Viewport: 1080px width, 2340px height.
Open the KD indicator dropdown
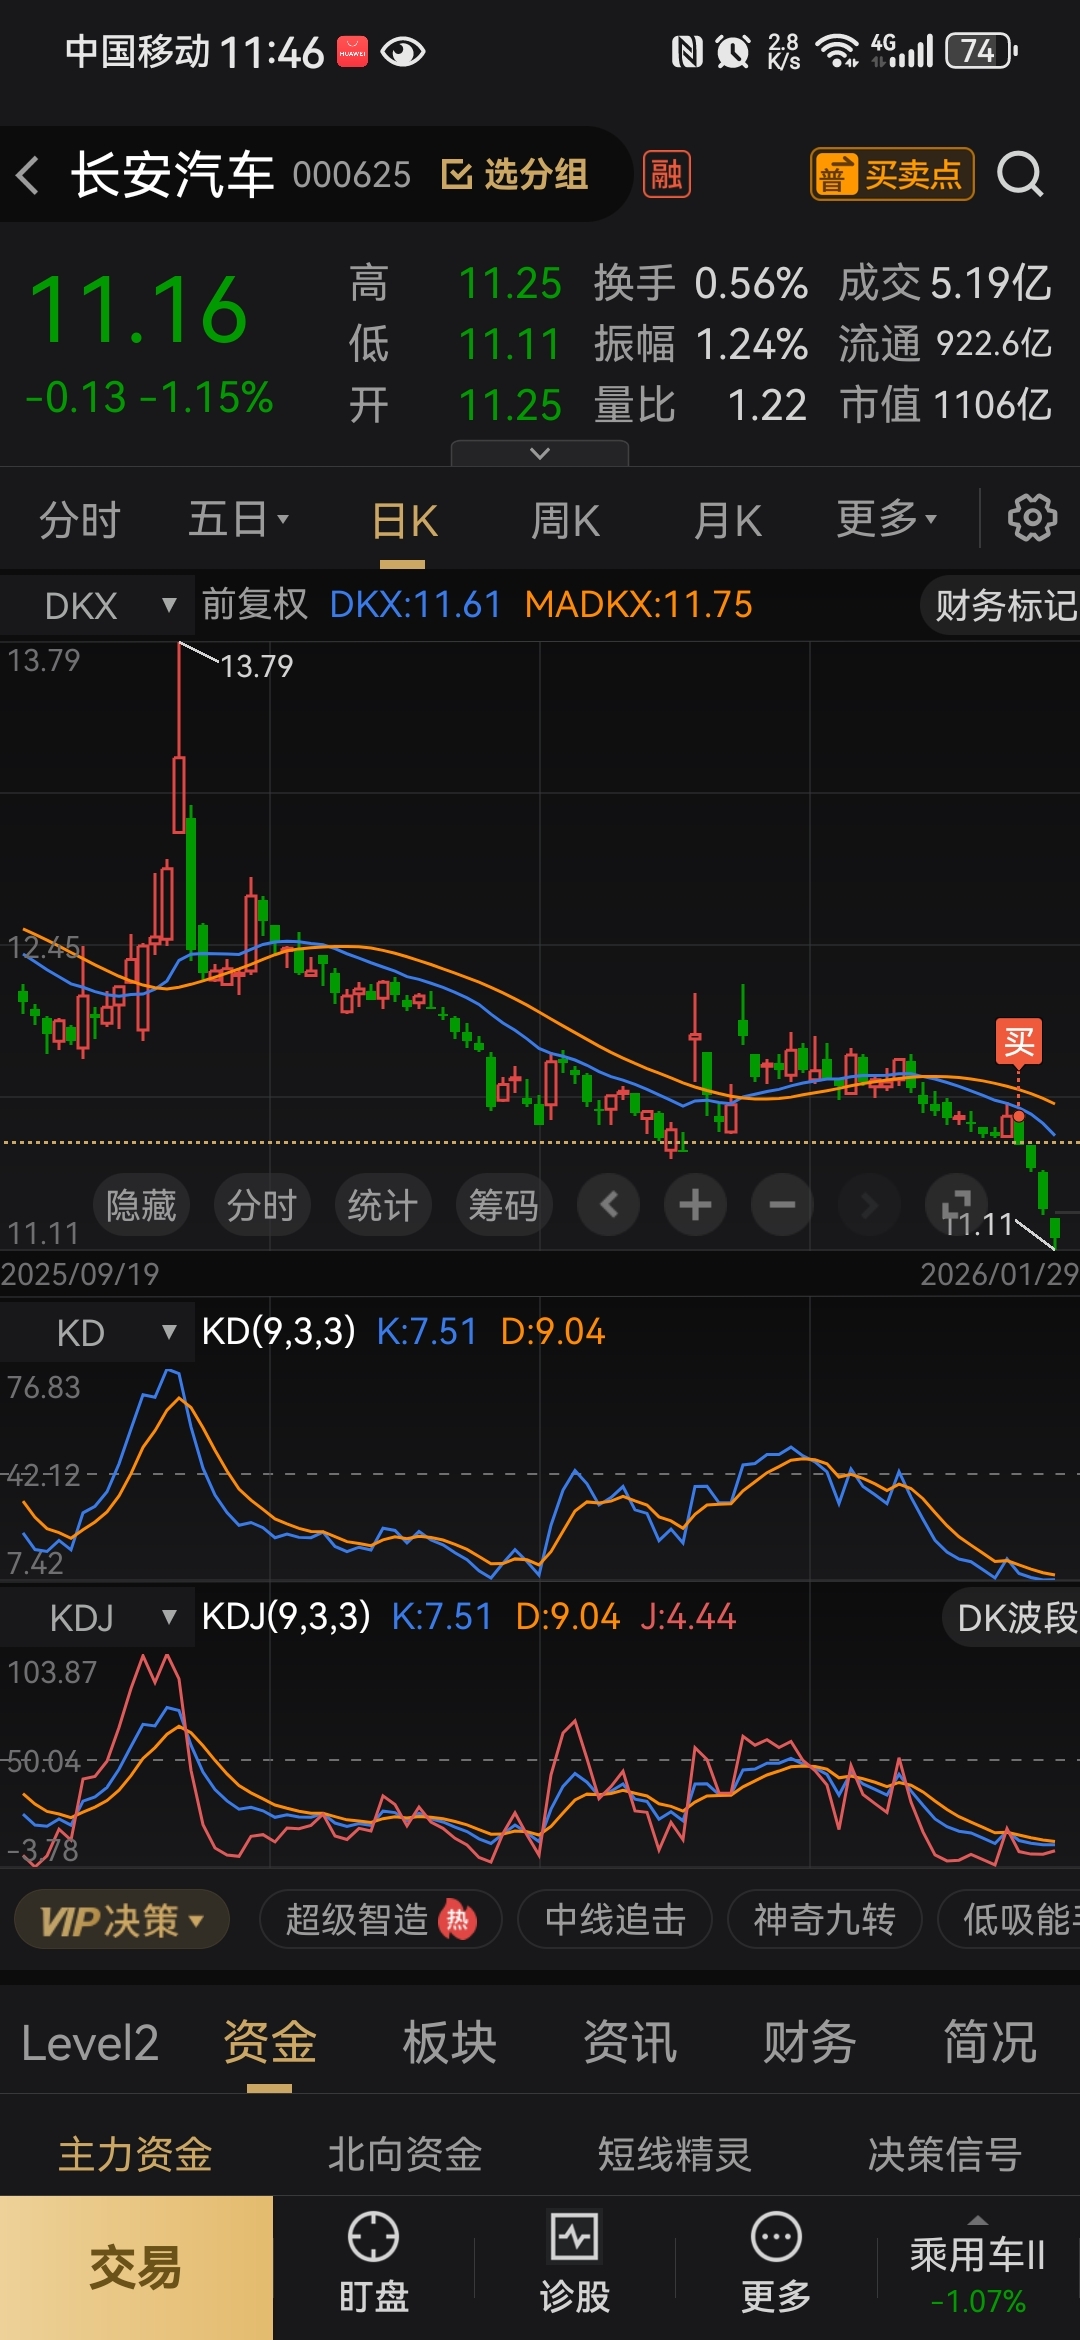click(97, 1333)
